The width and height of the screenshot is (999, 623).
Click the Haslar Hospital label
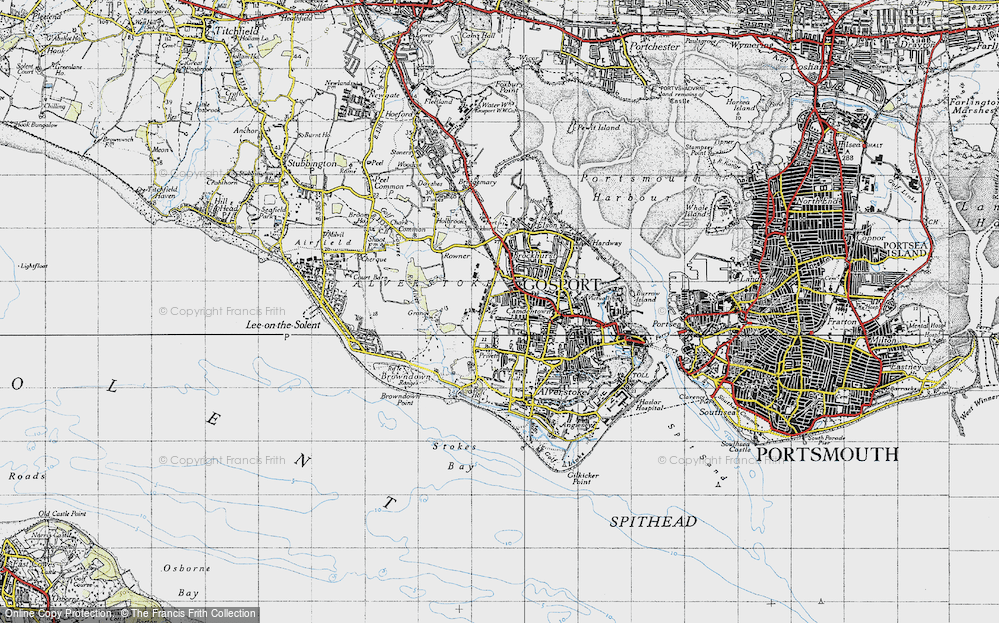[649, 405]
